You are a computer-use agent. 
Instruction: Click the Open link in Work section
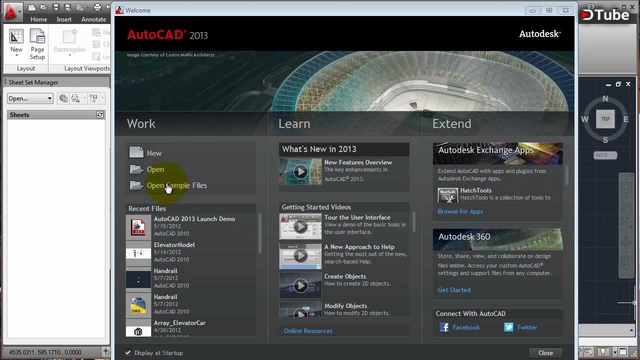click(x=156, y=169)
